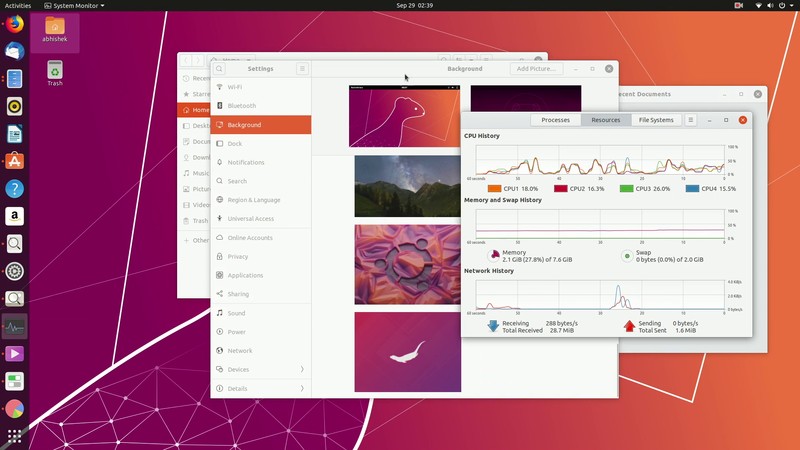Open Settings hamburger menu beside title

point(302,69)
